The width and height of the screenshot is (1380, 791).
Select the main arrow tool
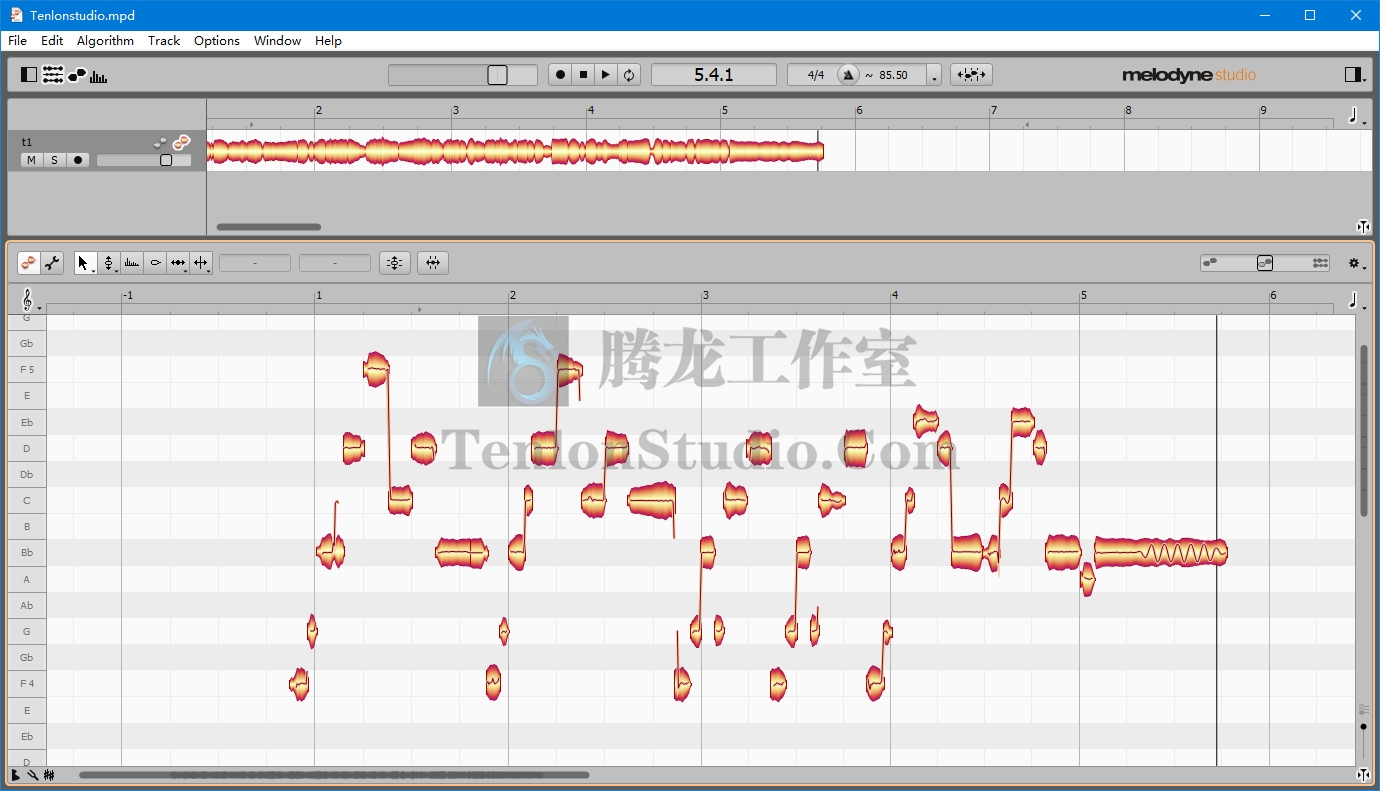coord(85,263)
